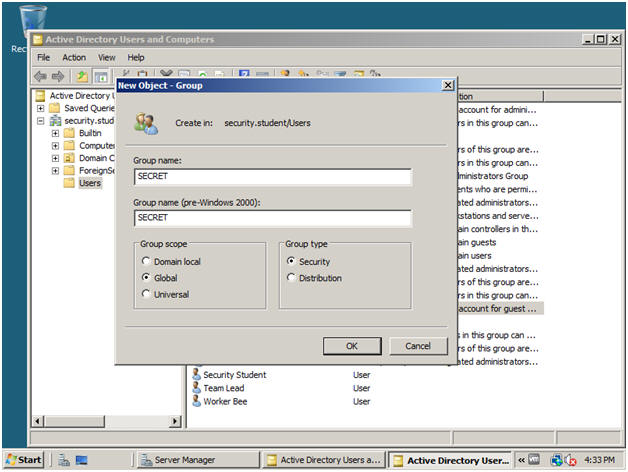Toggle the Show/Hide Console Tree icon
The height and width of the screenshot is (472, 628).
tap(101, 76)
